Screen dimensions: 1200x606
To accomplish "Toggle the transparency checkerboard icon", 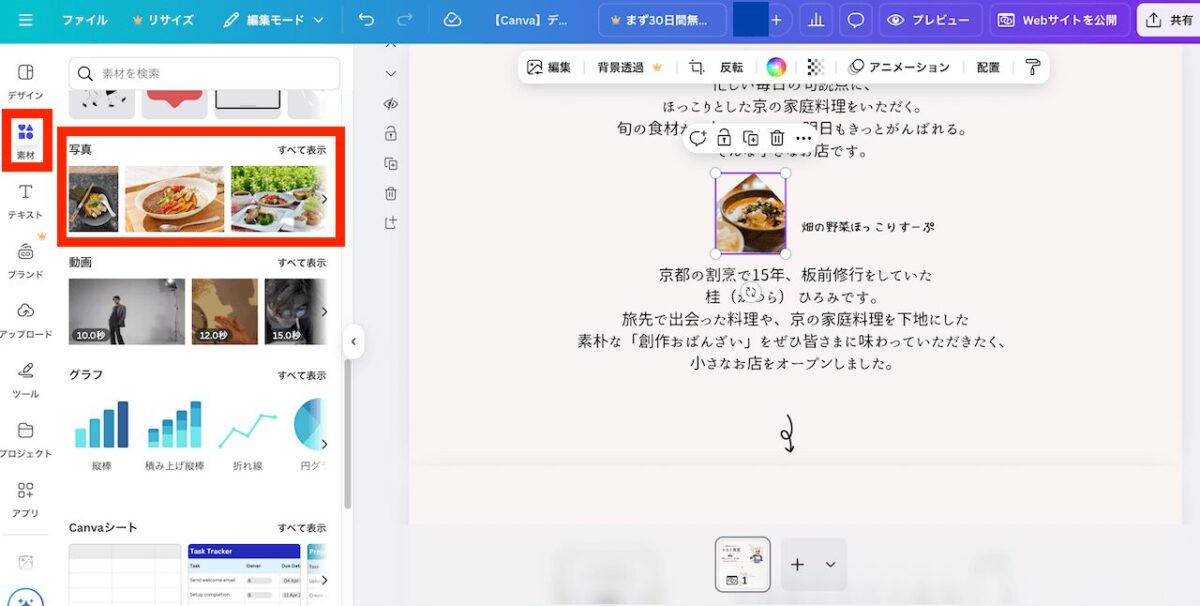I will coord(816,67).
